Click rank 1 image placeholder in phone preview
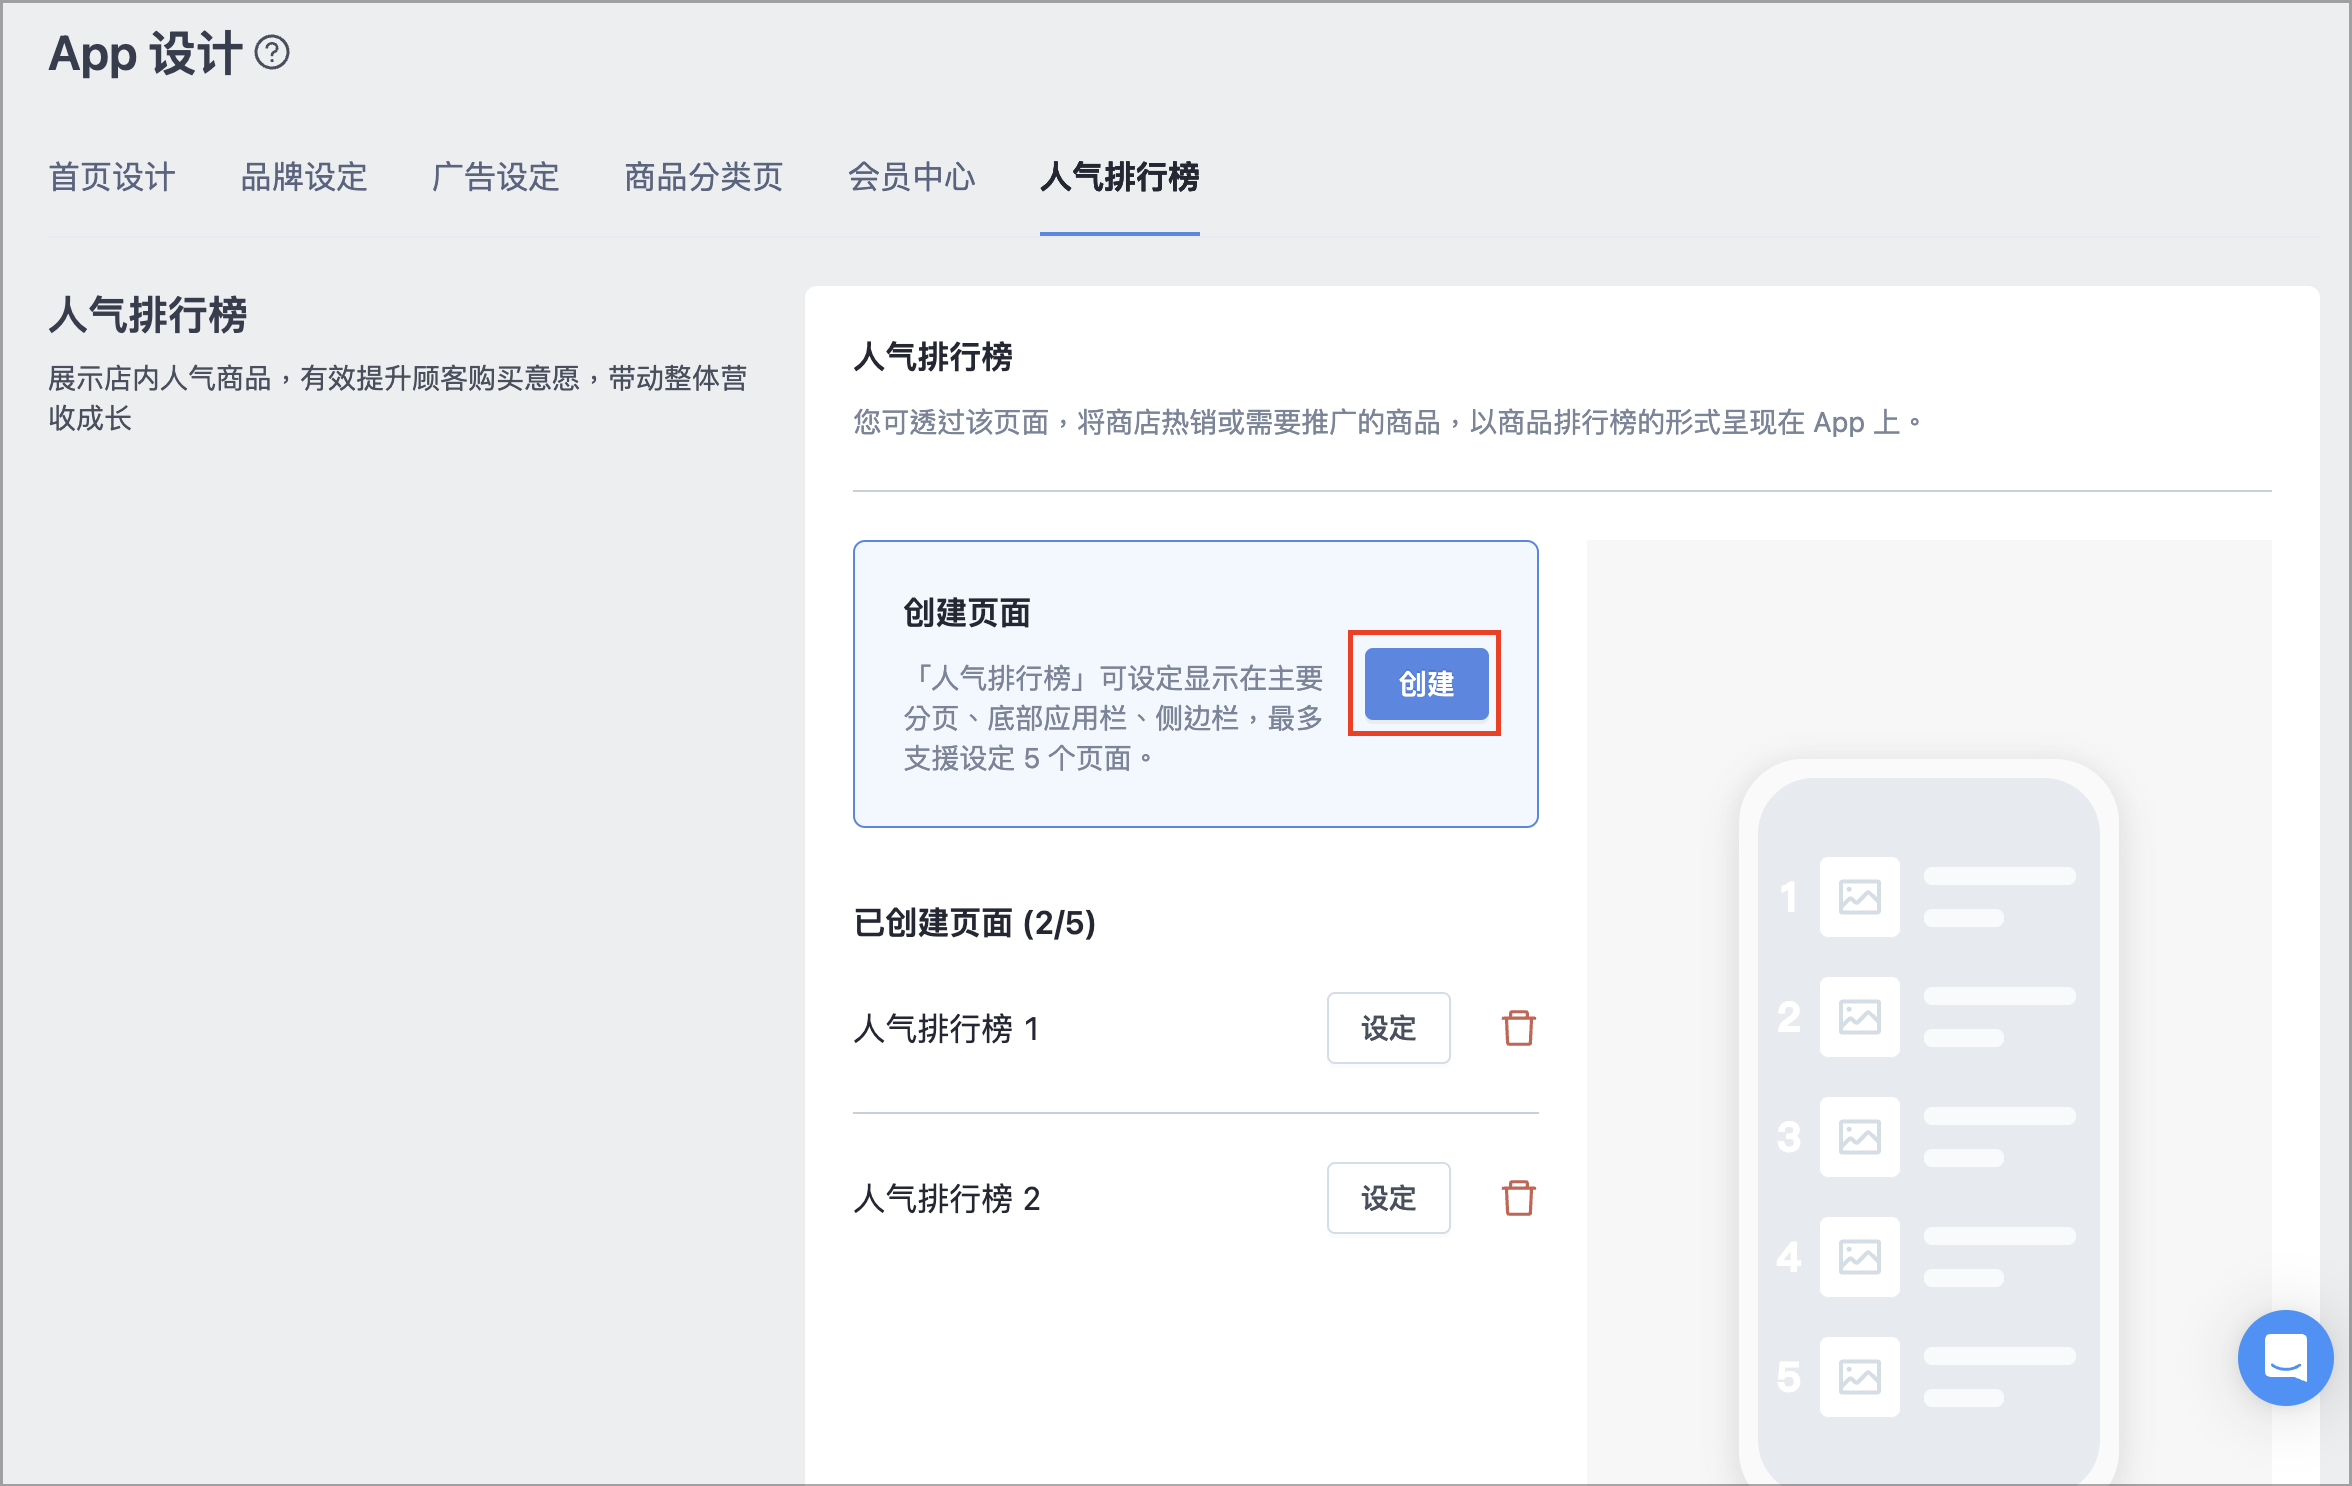 1859,897
